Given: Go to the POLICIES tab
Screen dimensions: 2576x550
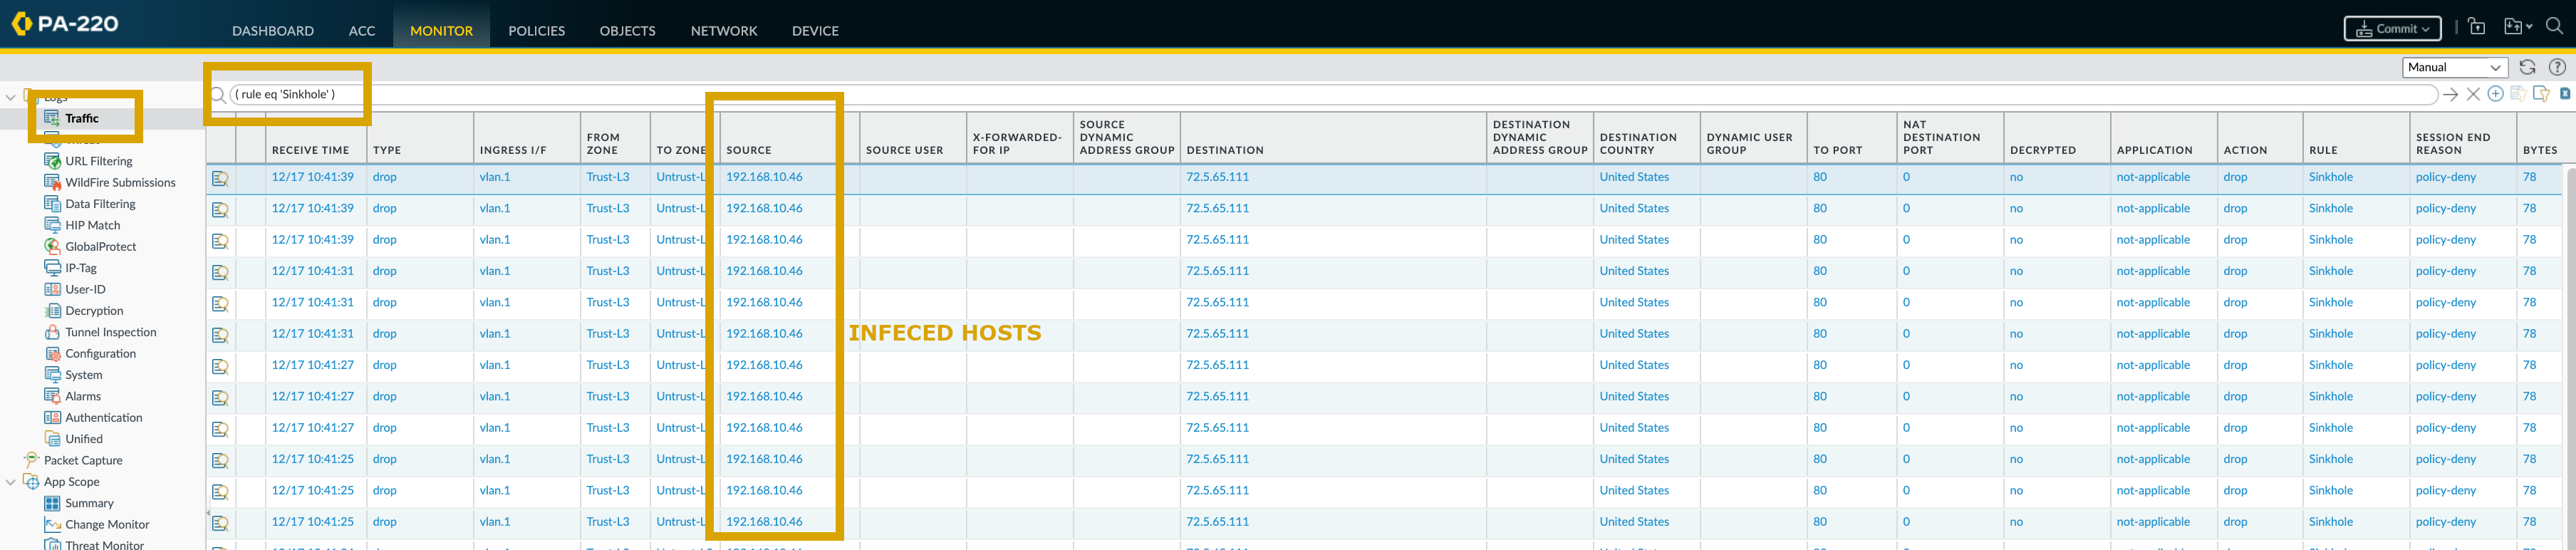Looking at the screenshot, I should coord(537,31).
